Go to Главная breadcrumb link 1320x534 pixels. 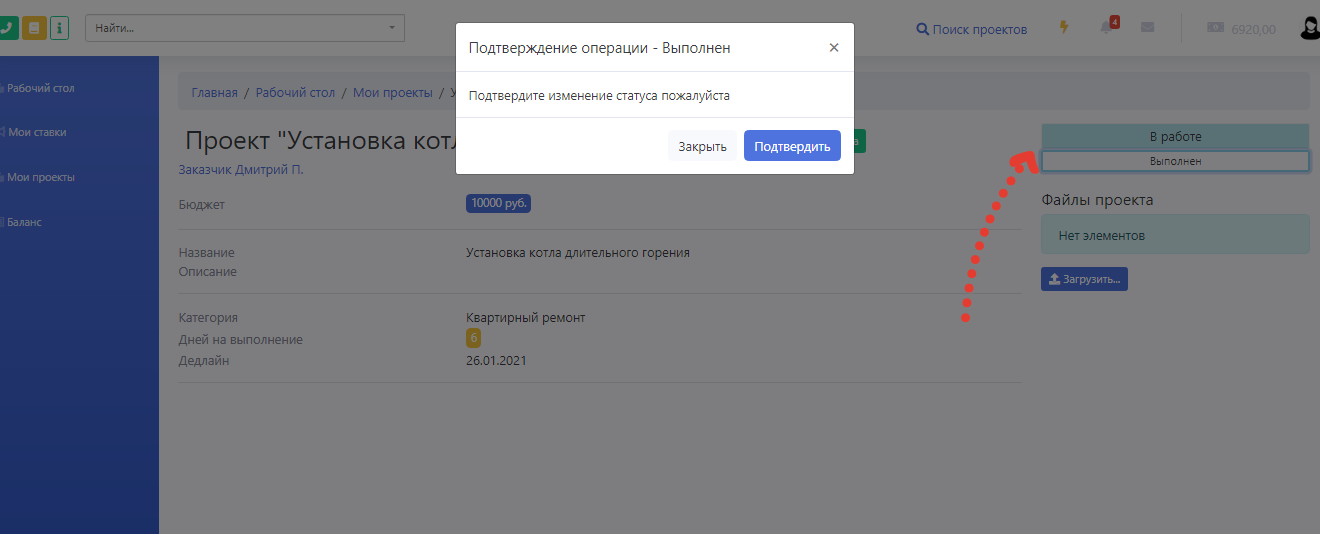(x=215, y=92)
